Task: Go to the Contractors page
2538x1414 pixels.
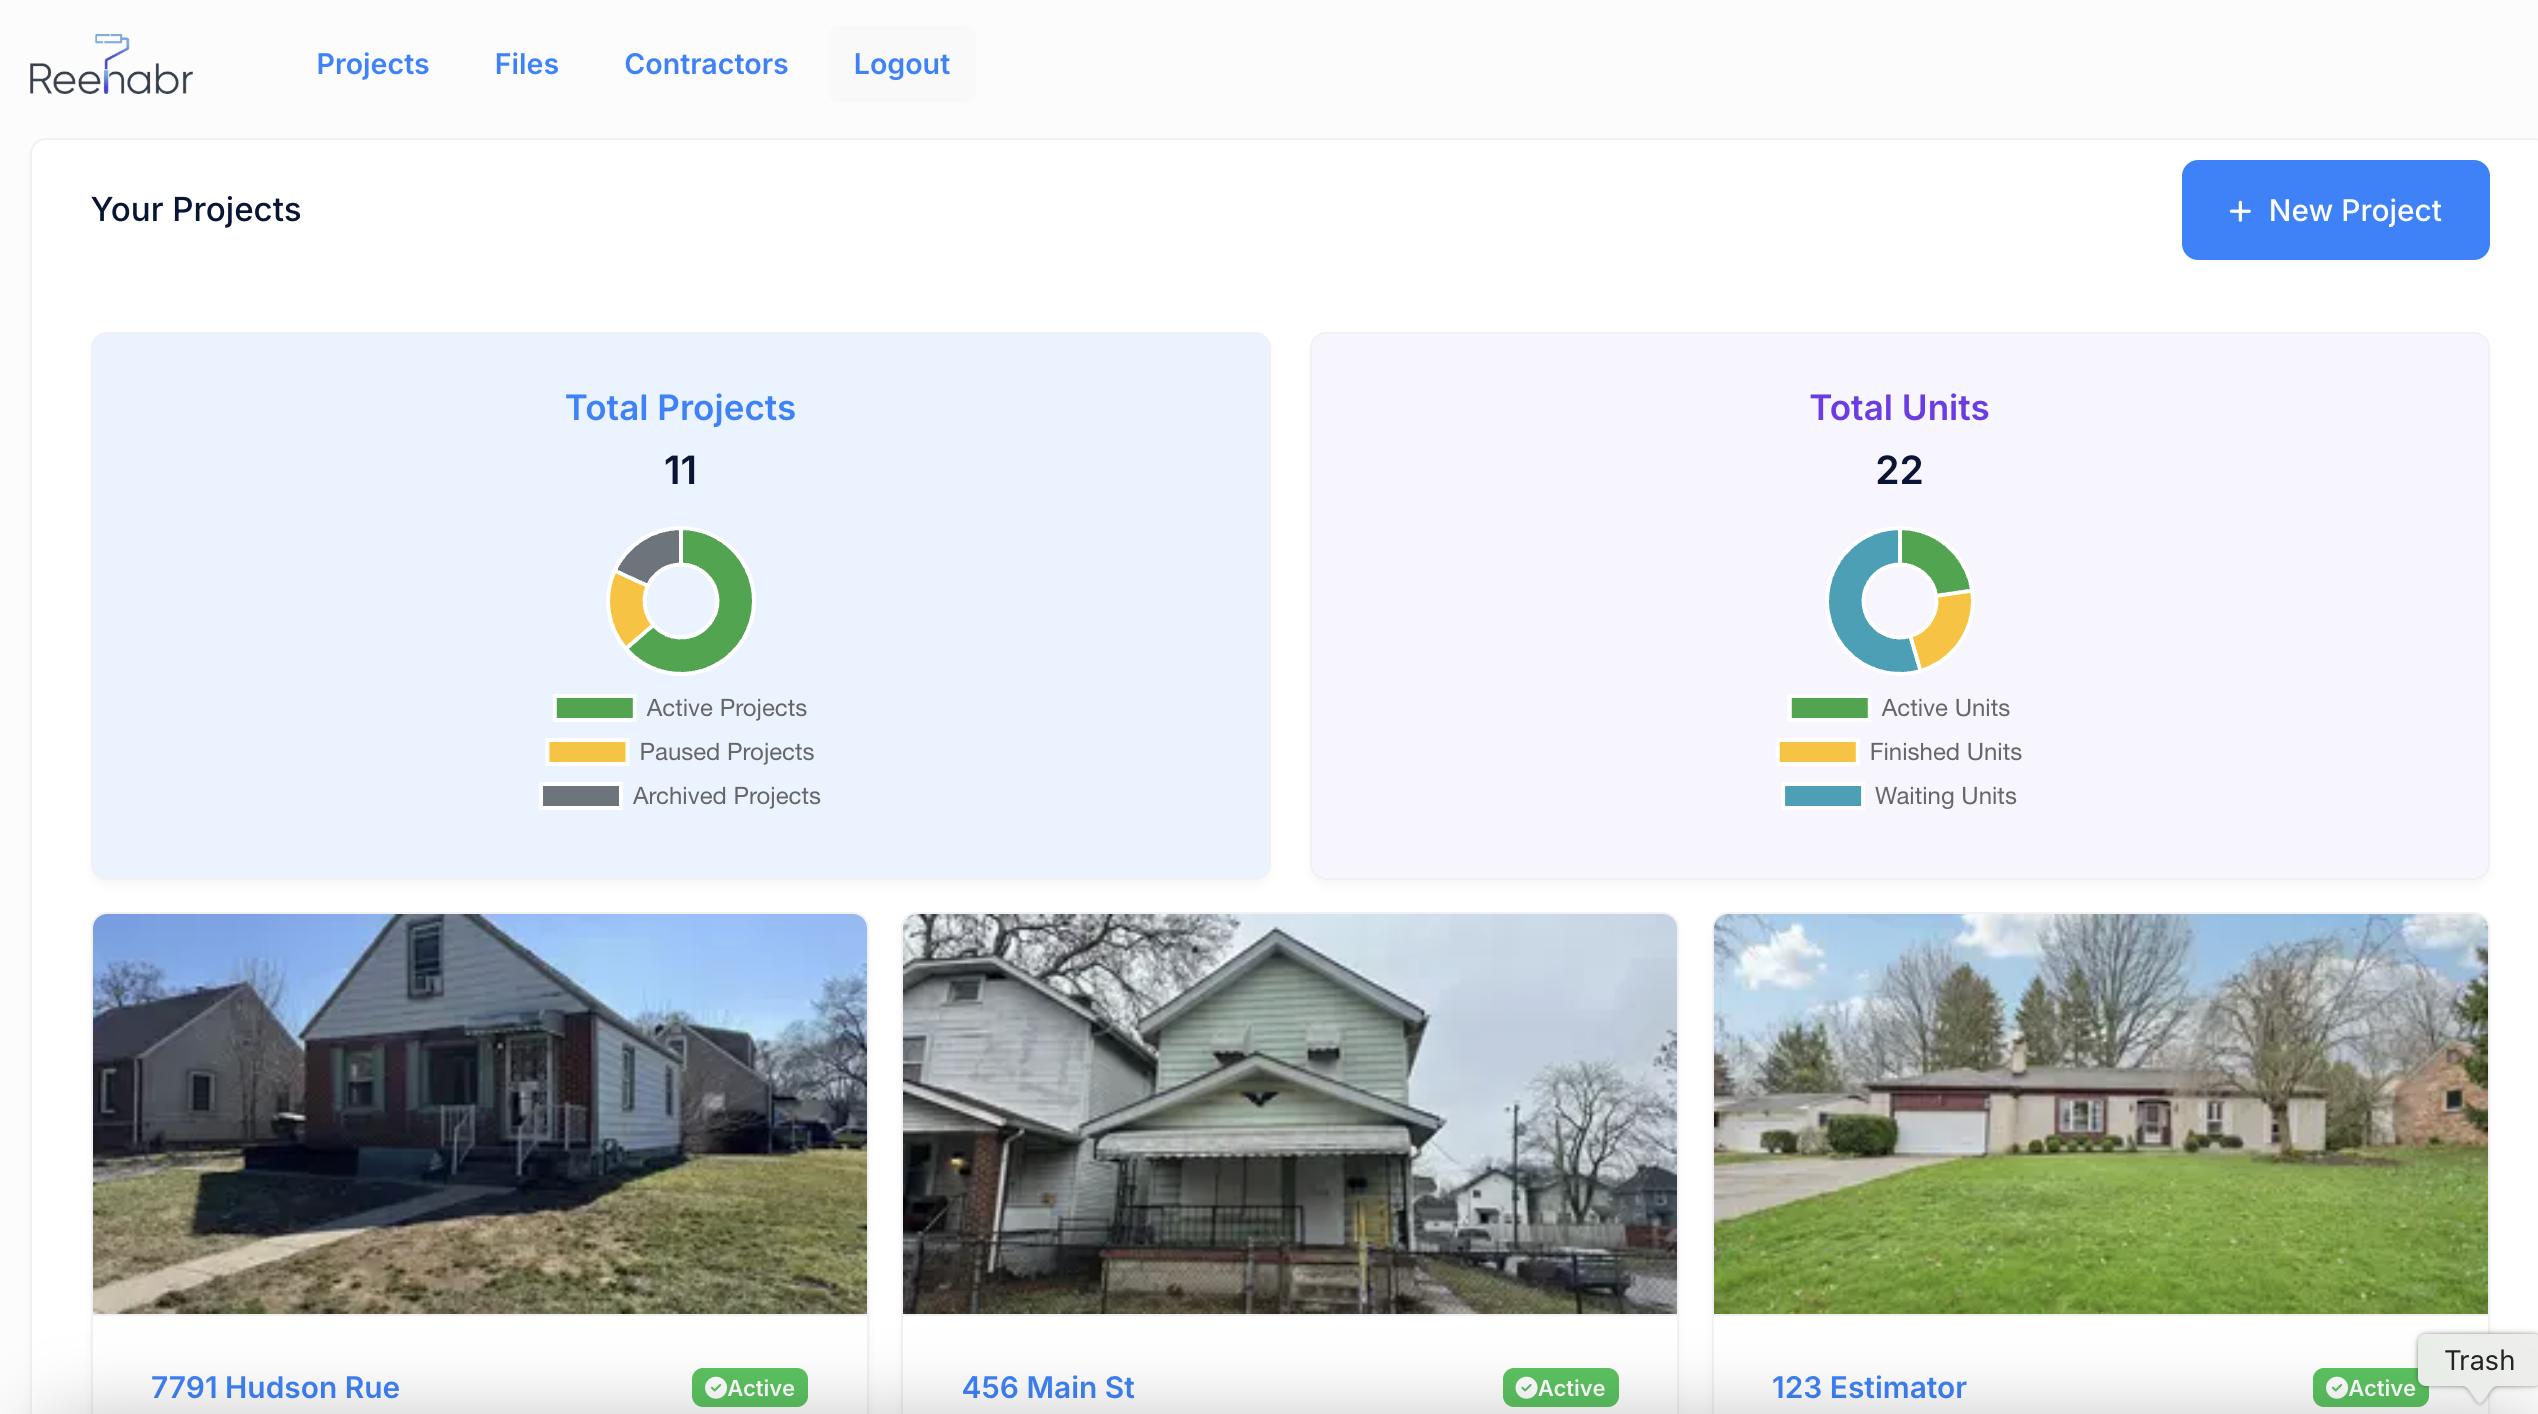Action: tap(706, 64)
